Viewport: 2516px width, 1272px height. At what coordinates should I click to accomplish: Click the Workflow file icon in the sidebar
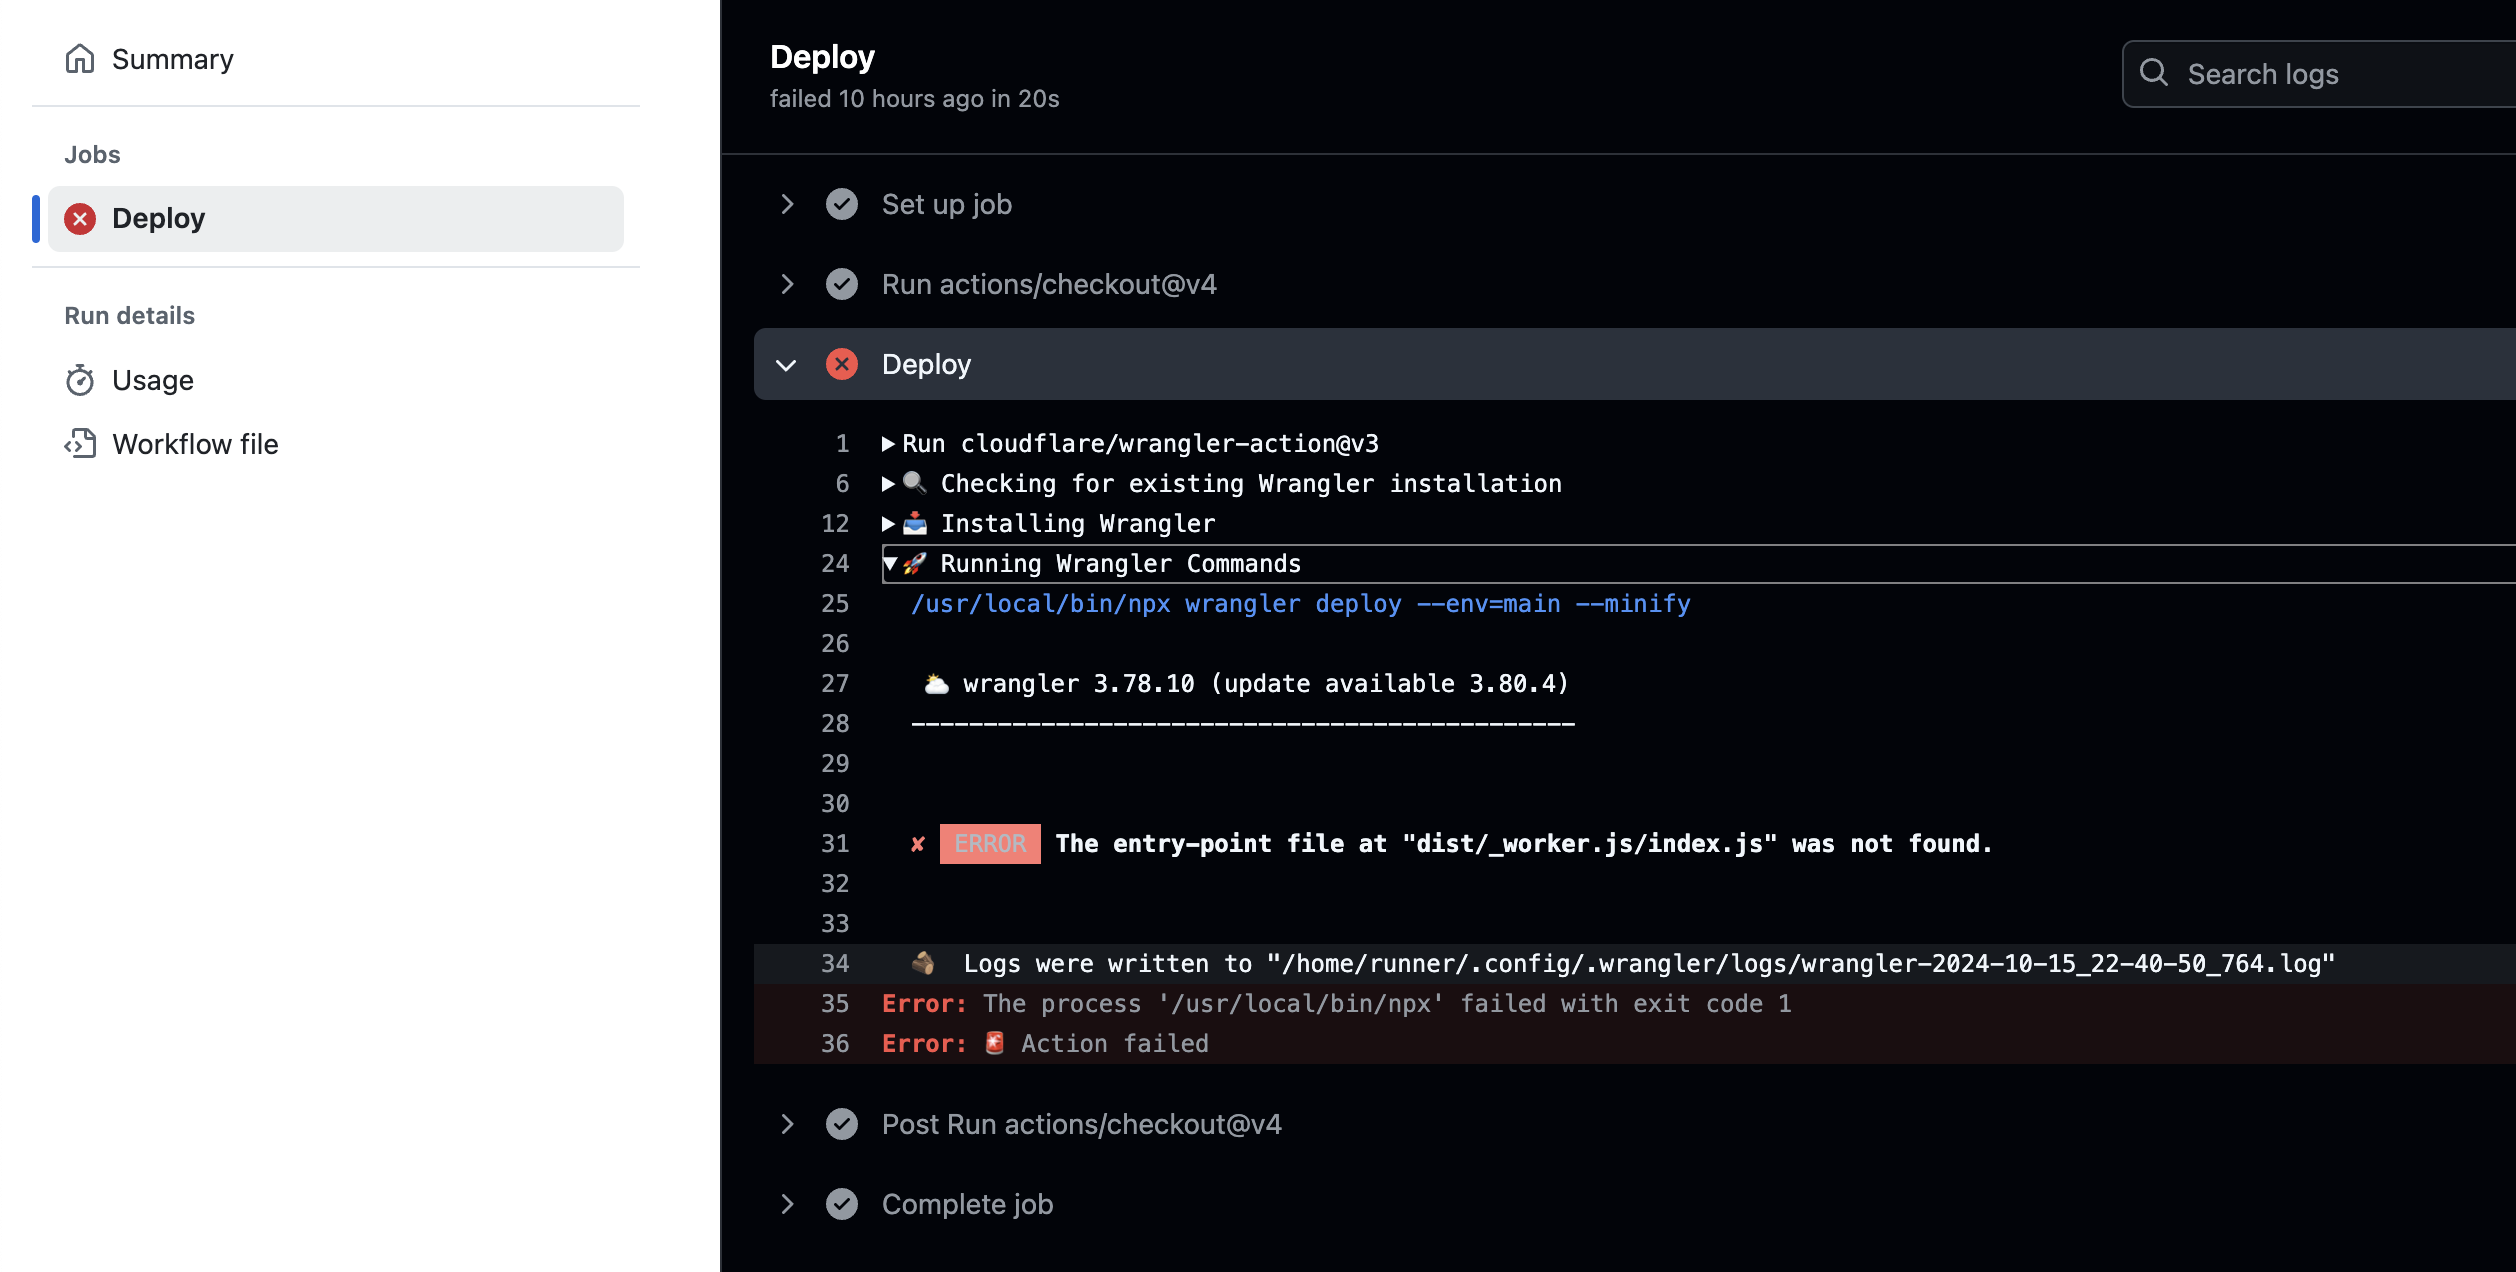[81, 444]
